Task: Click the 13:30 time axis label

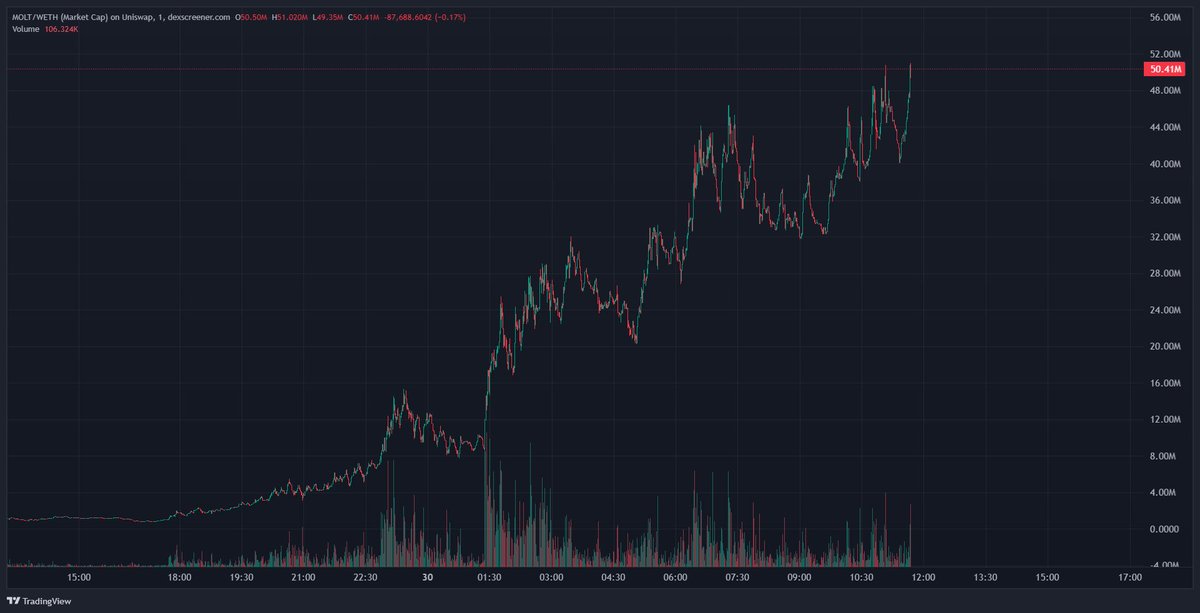Action: pyautogui.click(x=985, y=577)
